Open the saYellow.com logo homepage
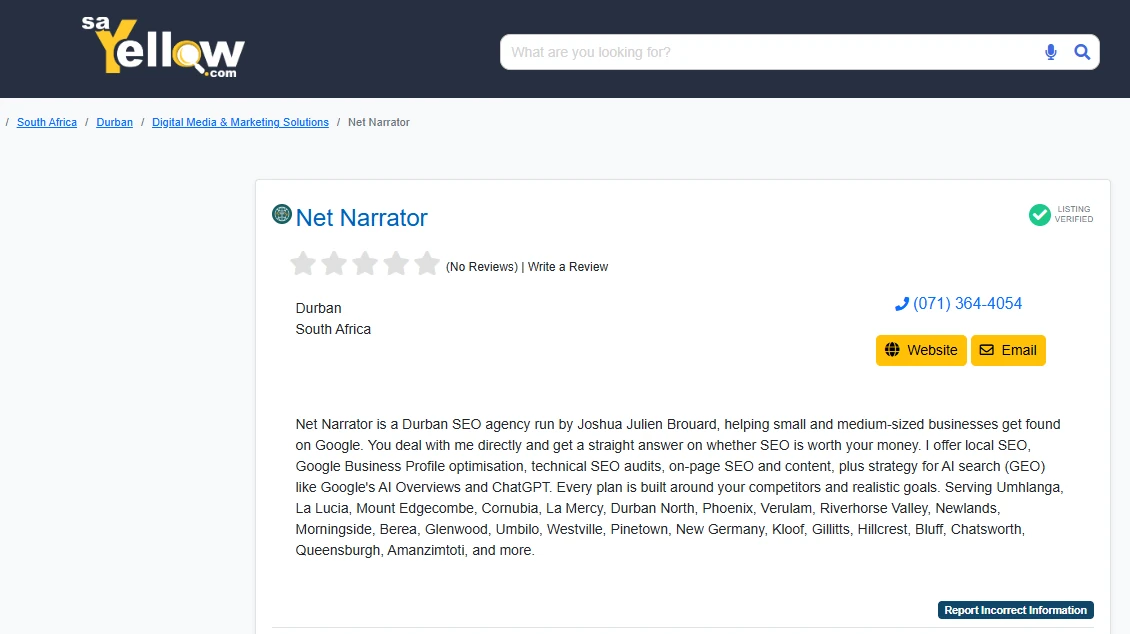This screenshot has width=1130, height=634. pyautogui.click(x=164, y=47)
